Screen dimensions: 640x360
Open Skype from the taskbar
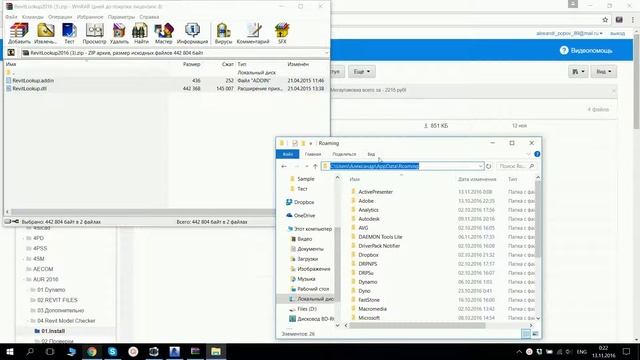point(113,351)
